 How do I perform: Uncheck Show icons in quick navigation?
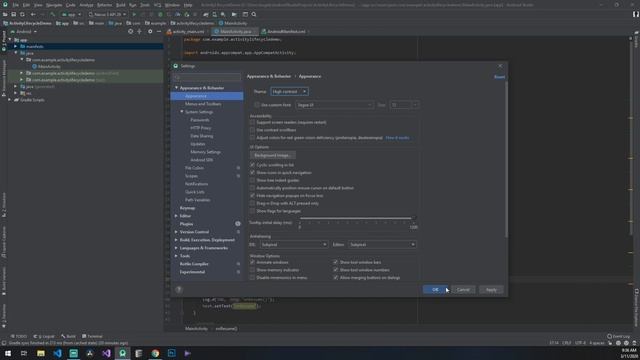pyautogui.click(x=252, y=173)
